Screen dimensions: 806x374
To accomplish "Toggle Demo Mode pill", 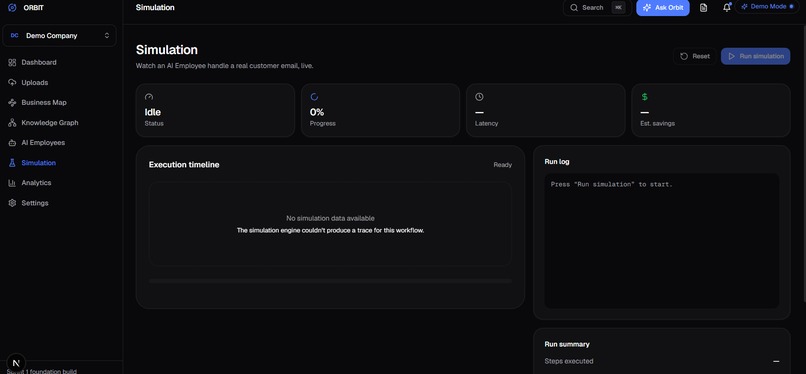I will 767,7.
